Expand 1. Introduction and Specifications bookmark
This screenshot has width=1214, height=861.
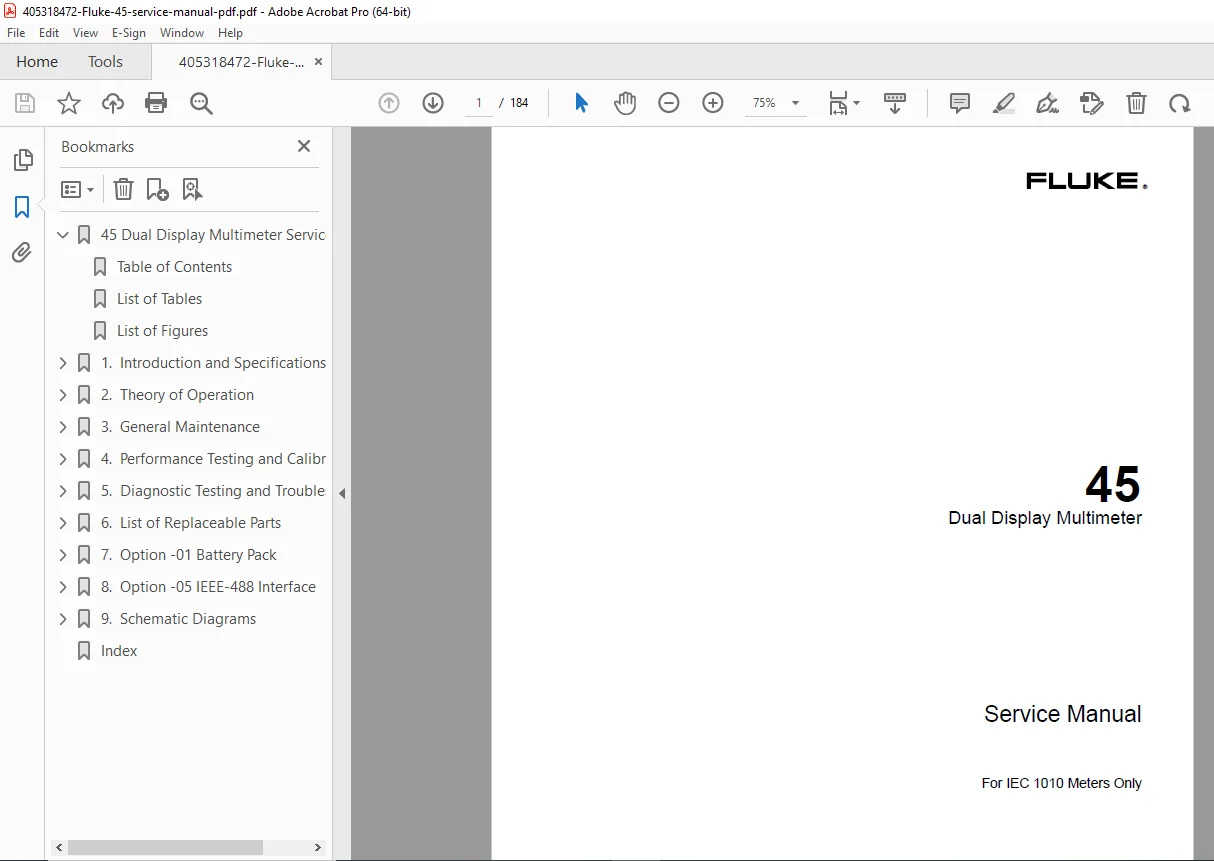click(63, 363)
